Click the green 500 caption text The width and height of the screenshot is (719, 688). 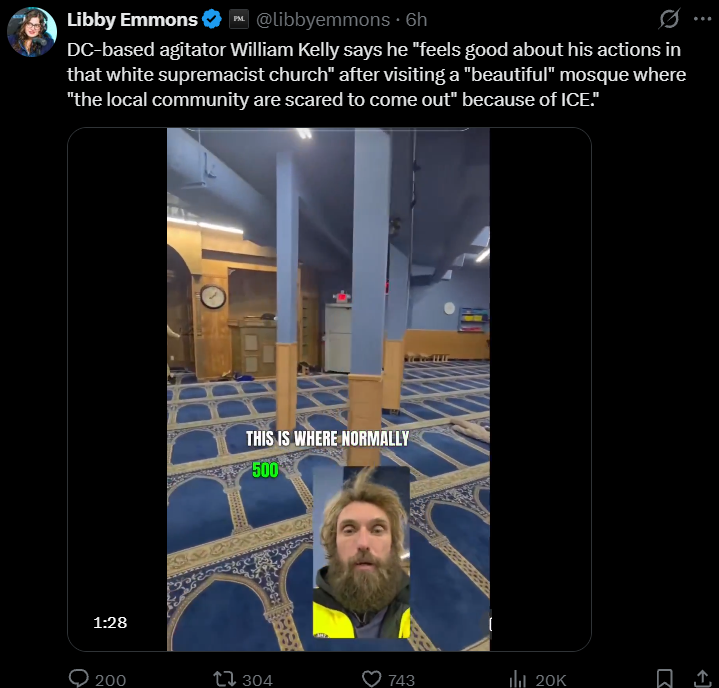[x=265, y=470]
